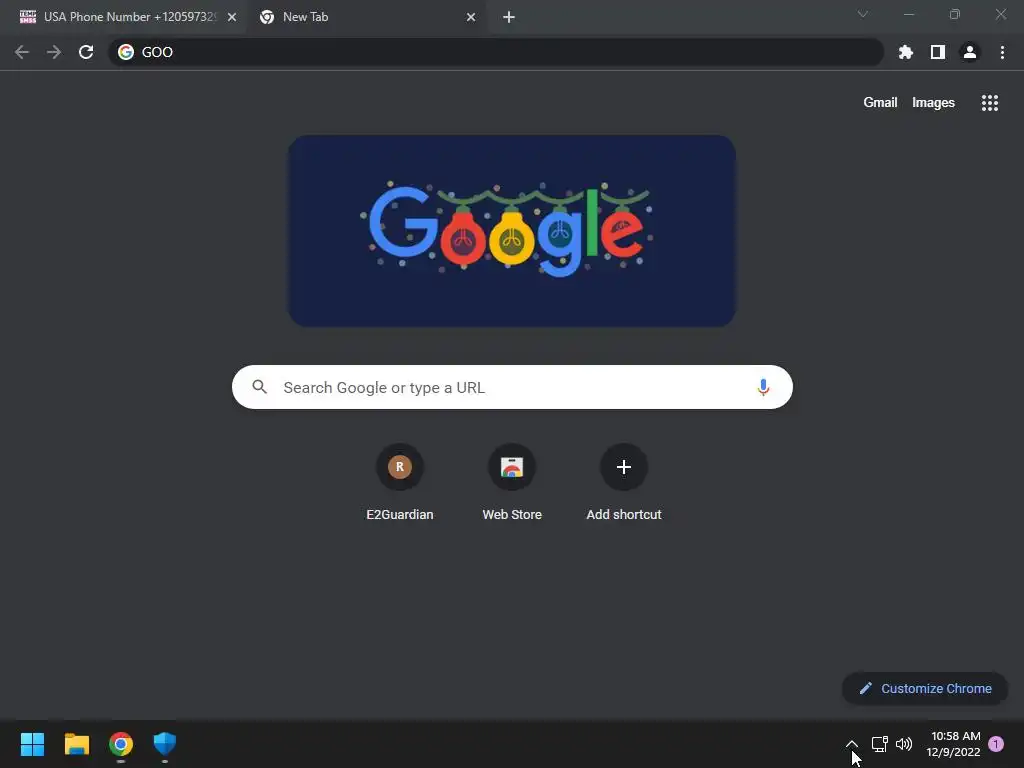Open the Google apps grid
1024x768 pixels.
[x=989, y=103]
